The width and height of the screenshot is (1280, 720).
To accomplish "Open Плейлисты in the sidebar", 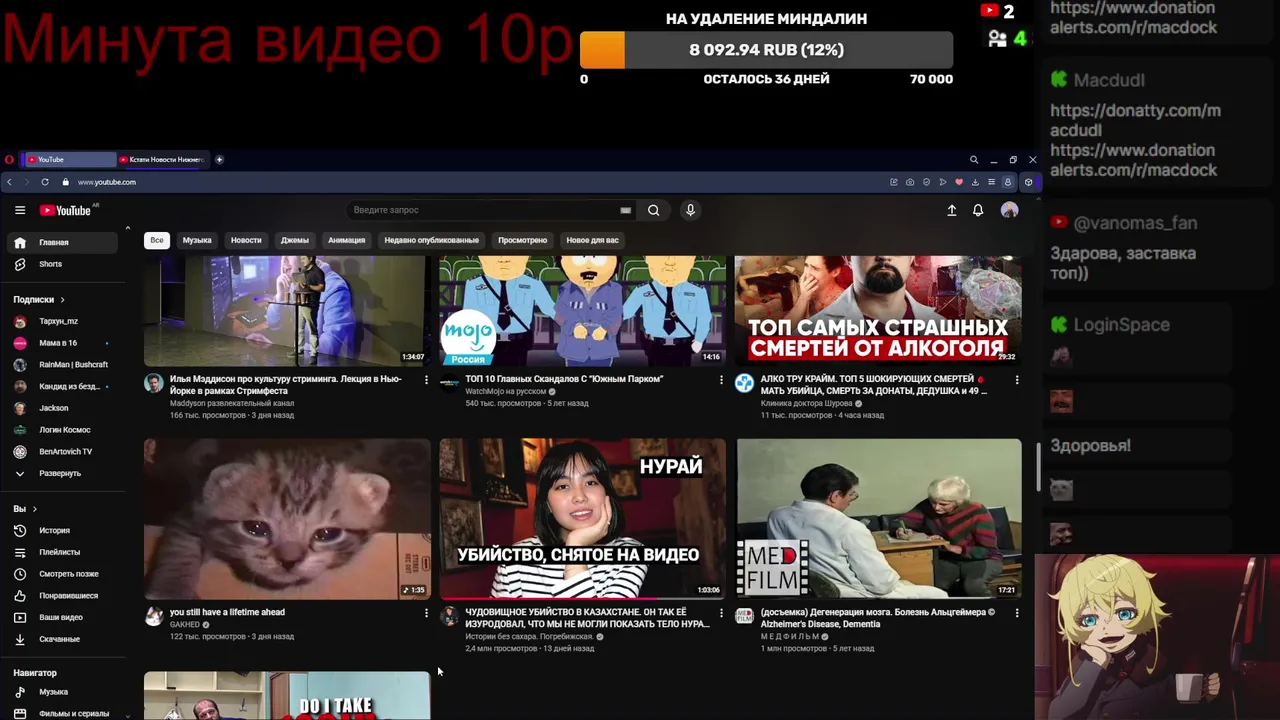I will (x=62, y=552).
